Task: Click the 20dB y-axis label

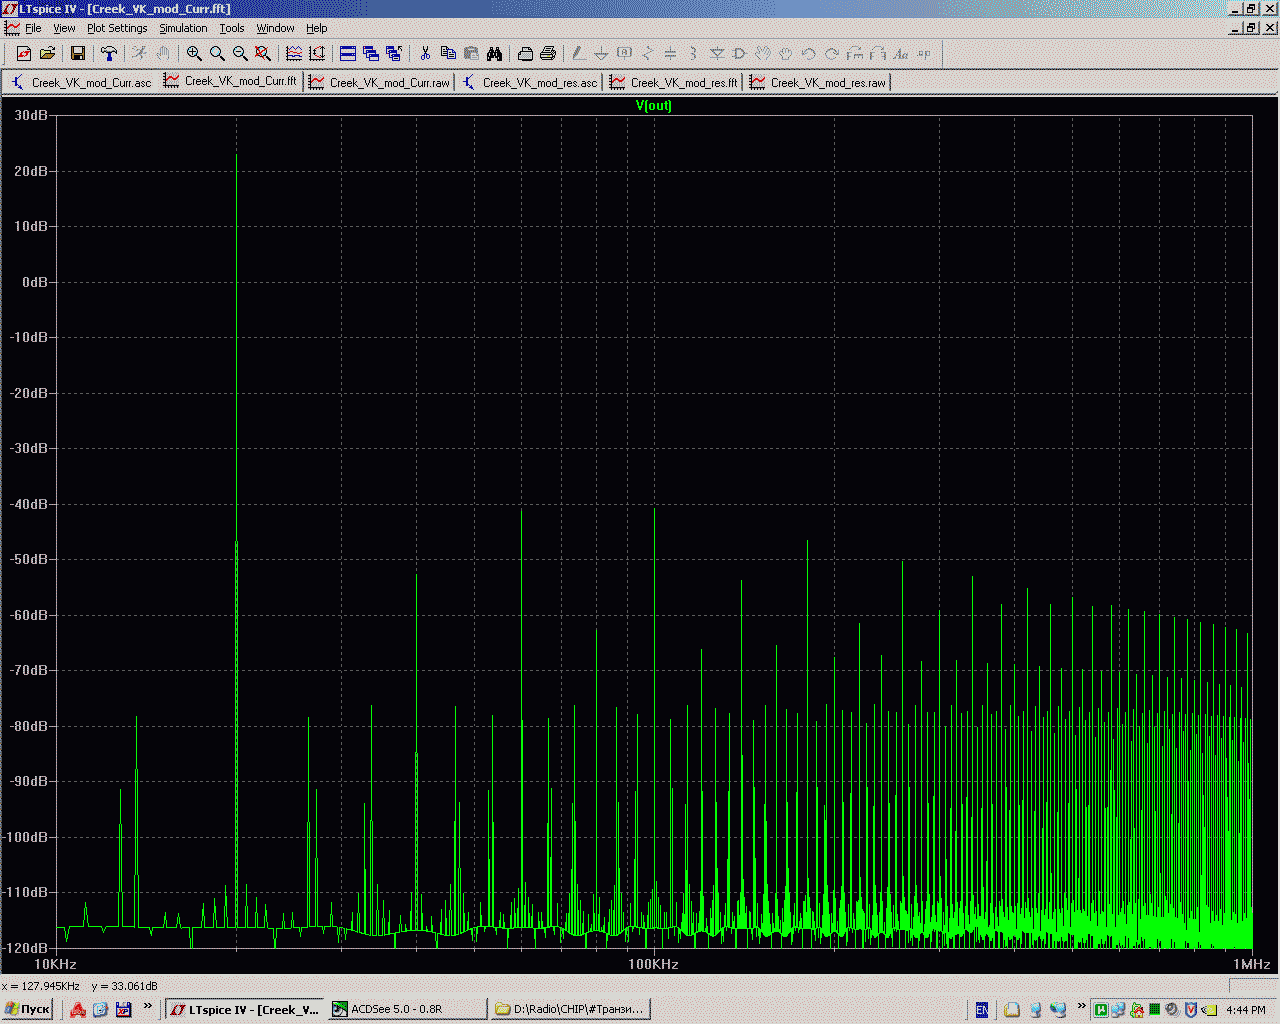Action: pyautogui.click(x=31, y=171)
